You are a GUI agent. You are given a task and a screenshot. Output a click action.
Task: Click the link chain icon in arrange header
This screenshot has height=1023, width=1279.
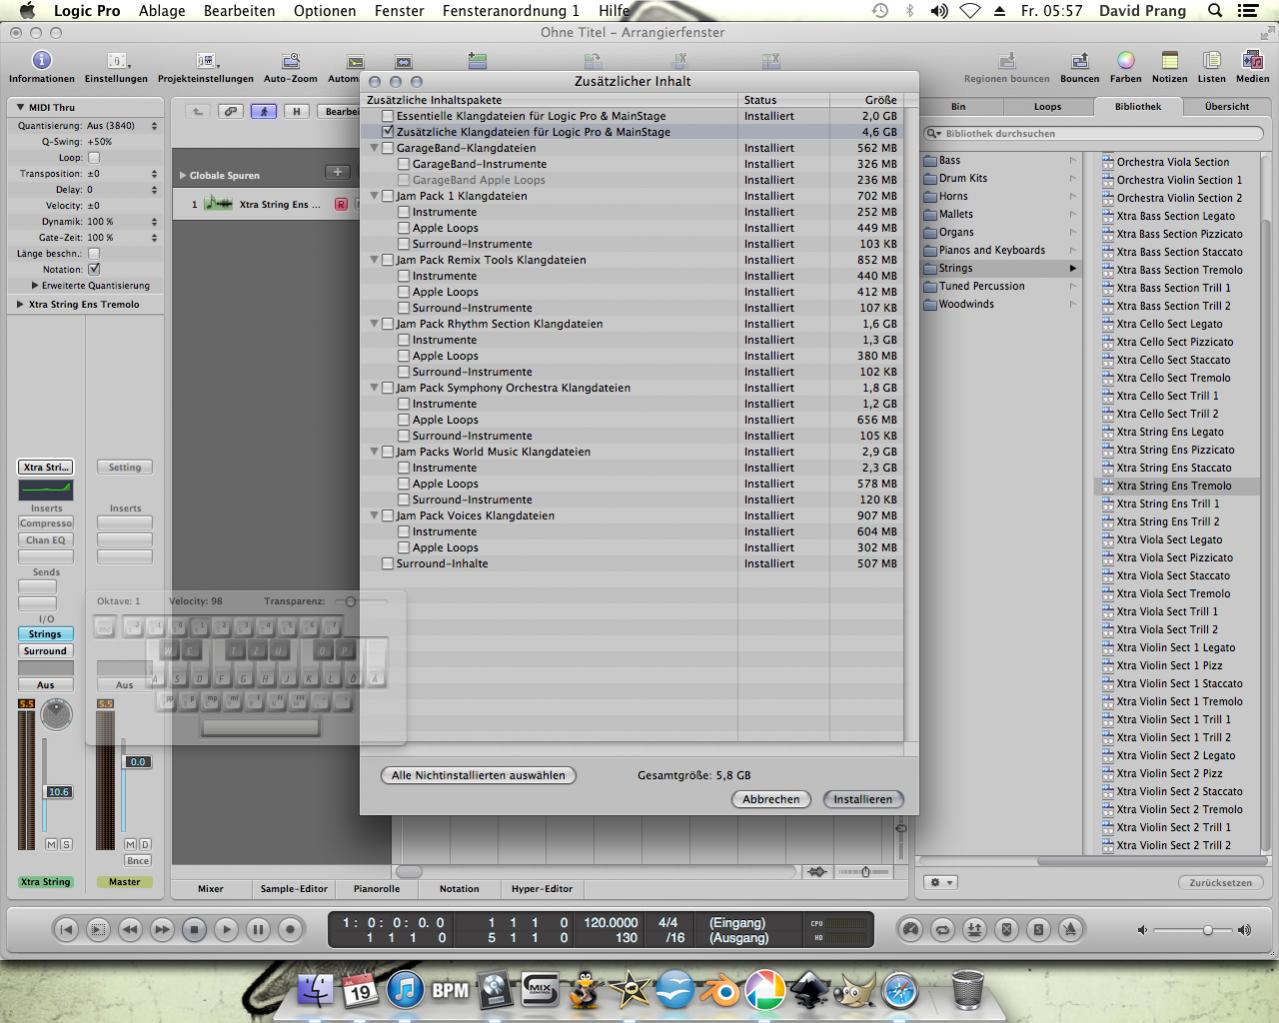231,111
